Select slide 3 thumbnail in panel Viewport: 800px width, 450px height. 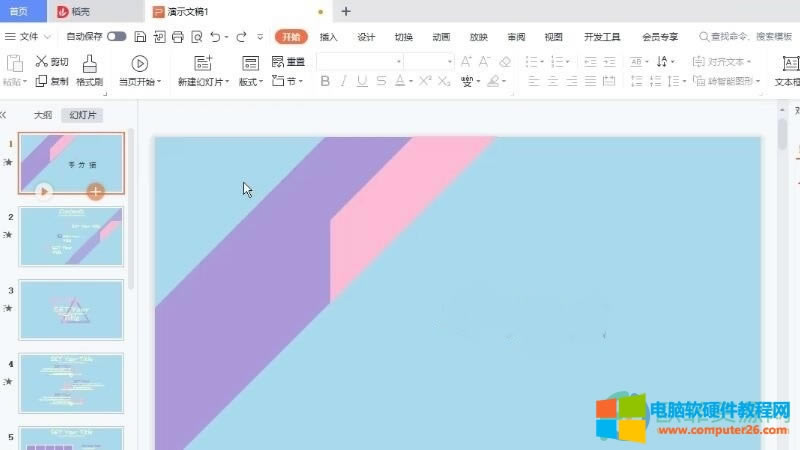(71, 309)
